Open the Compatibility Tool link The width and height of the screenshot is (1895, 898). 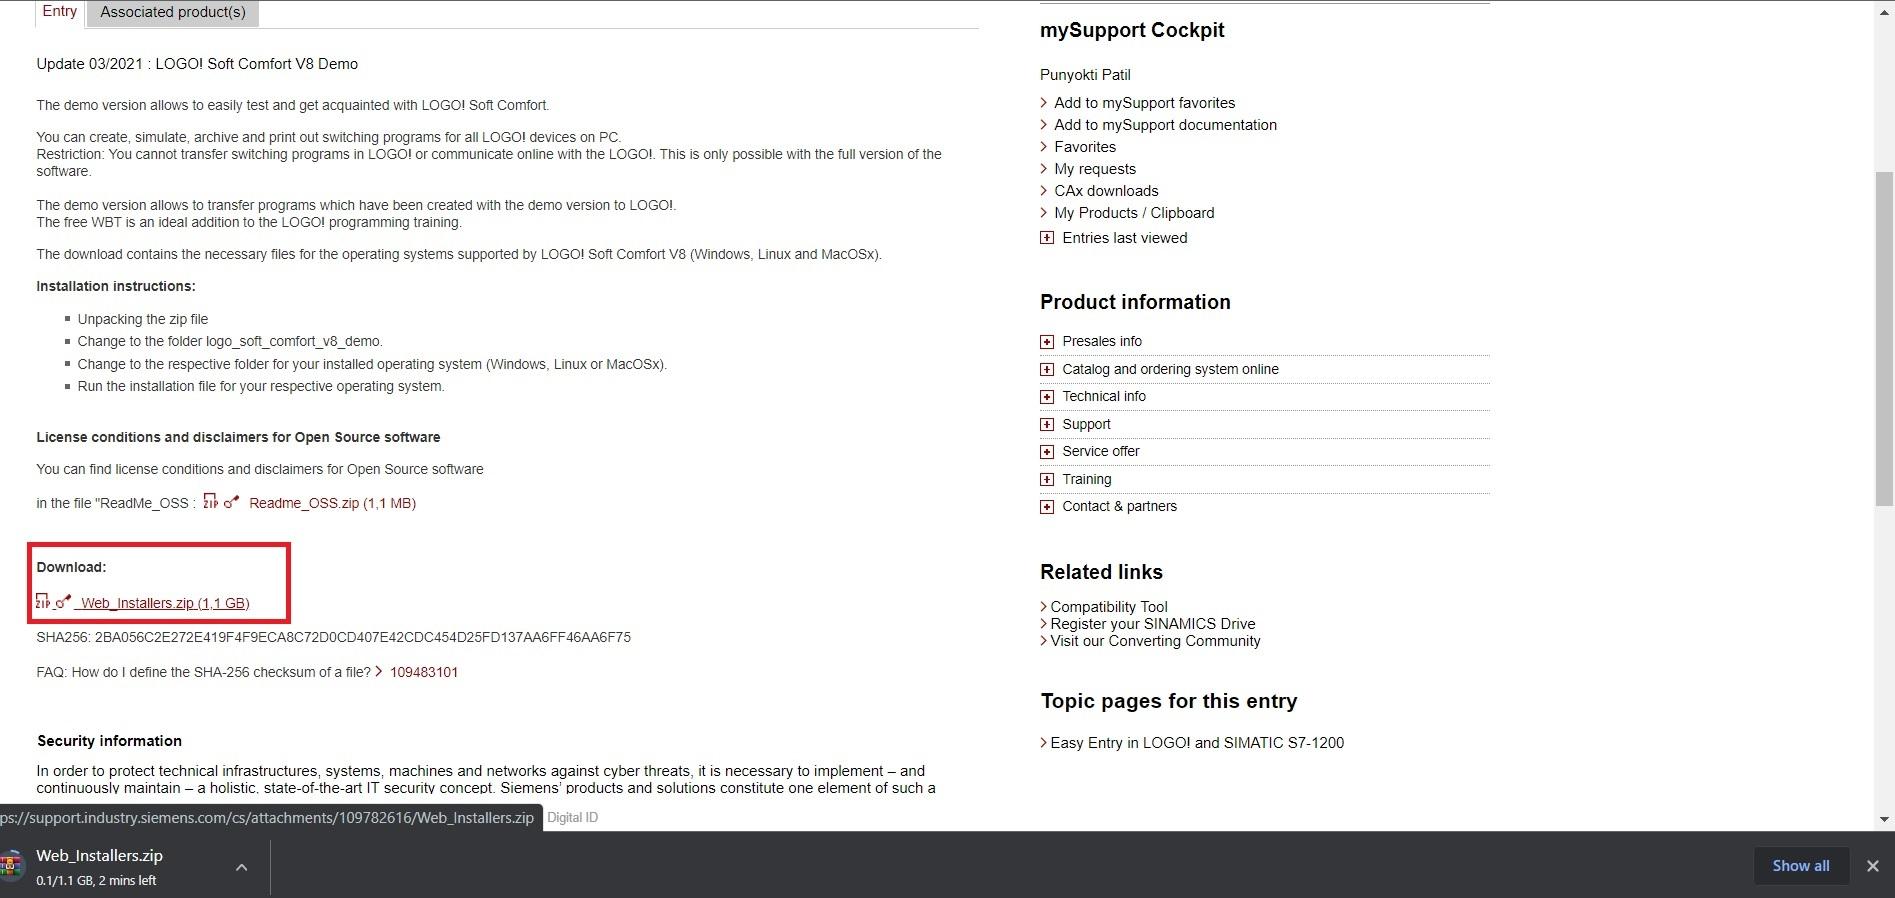coord(1109,607)
